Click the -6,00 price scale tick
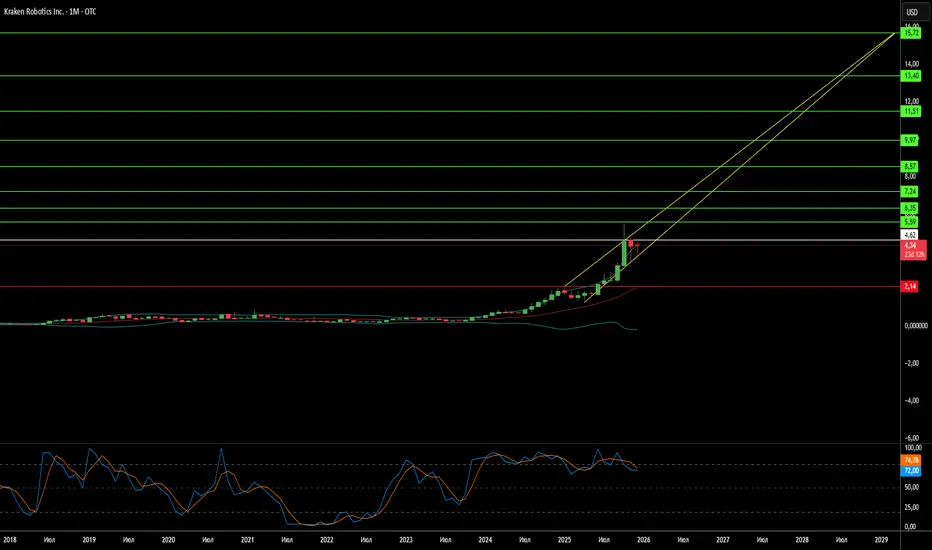This screenshot has width=932, height=550. click(912, 438)
